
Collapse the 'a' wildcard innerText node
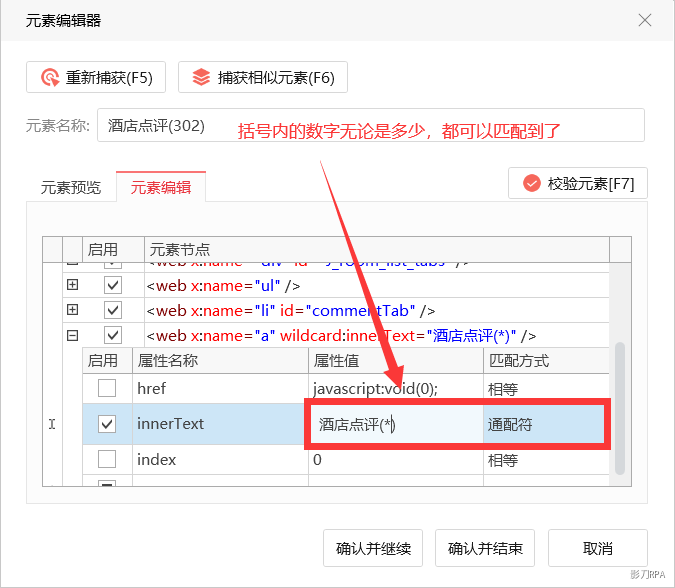click(72, 336)
